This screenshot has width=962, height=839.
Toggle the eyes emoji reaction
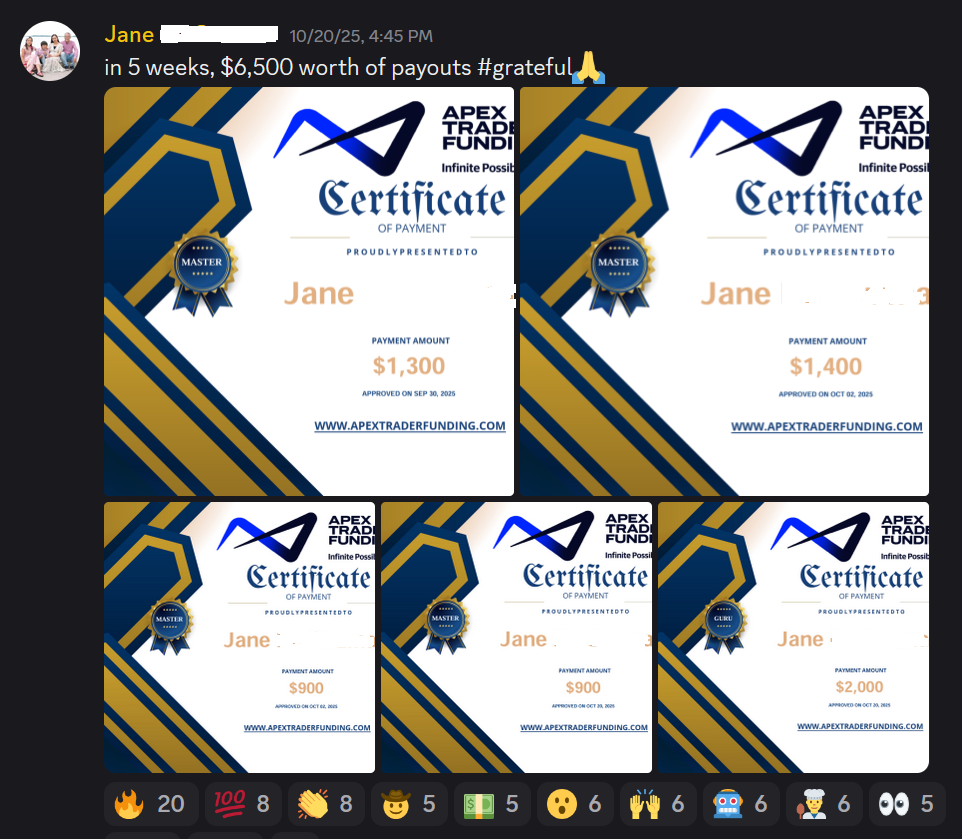(x=907, y=803)
